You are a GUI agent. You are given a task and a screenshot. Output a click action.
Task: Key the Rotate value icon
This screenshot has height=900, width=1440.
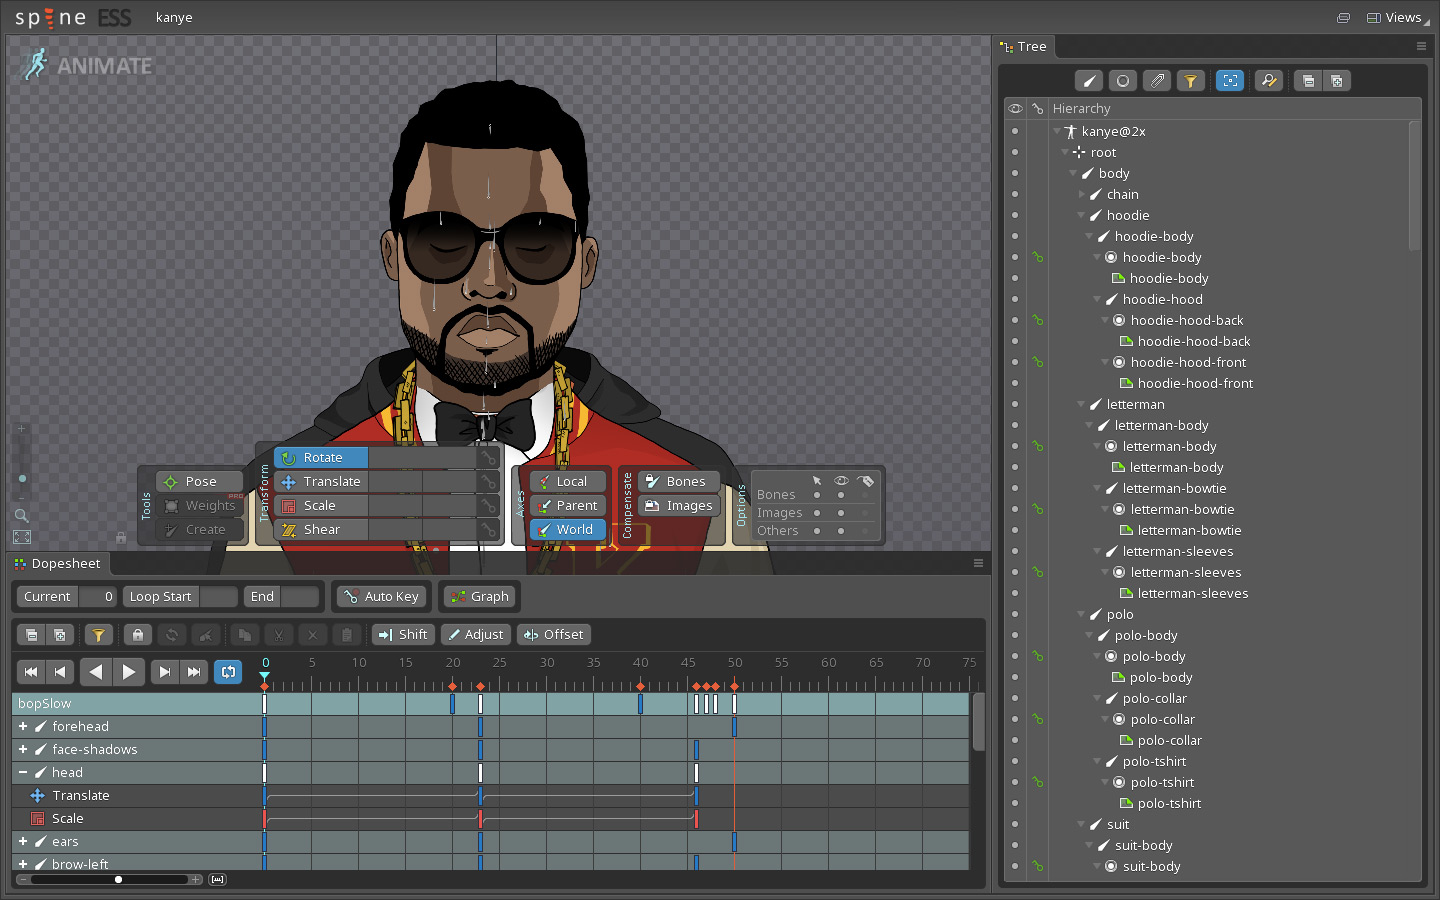(x=488, y=458)
